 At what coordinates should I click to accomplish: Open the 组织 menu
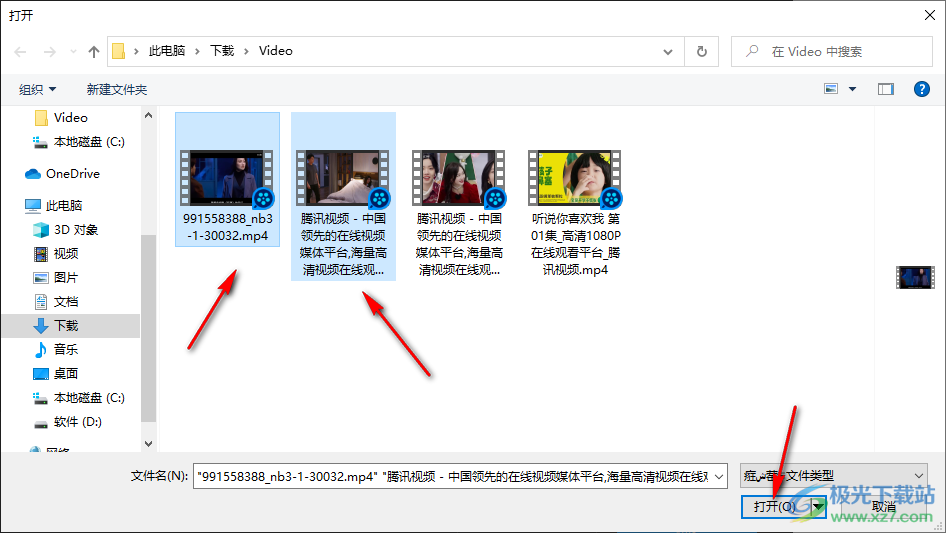tap(37, 89)
